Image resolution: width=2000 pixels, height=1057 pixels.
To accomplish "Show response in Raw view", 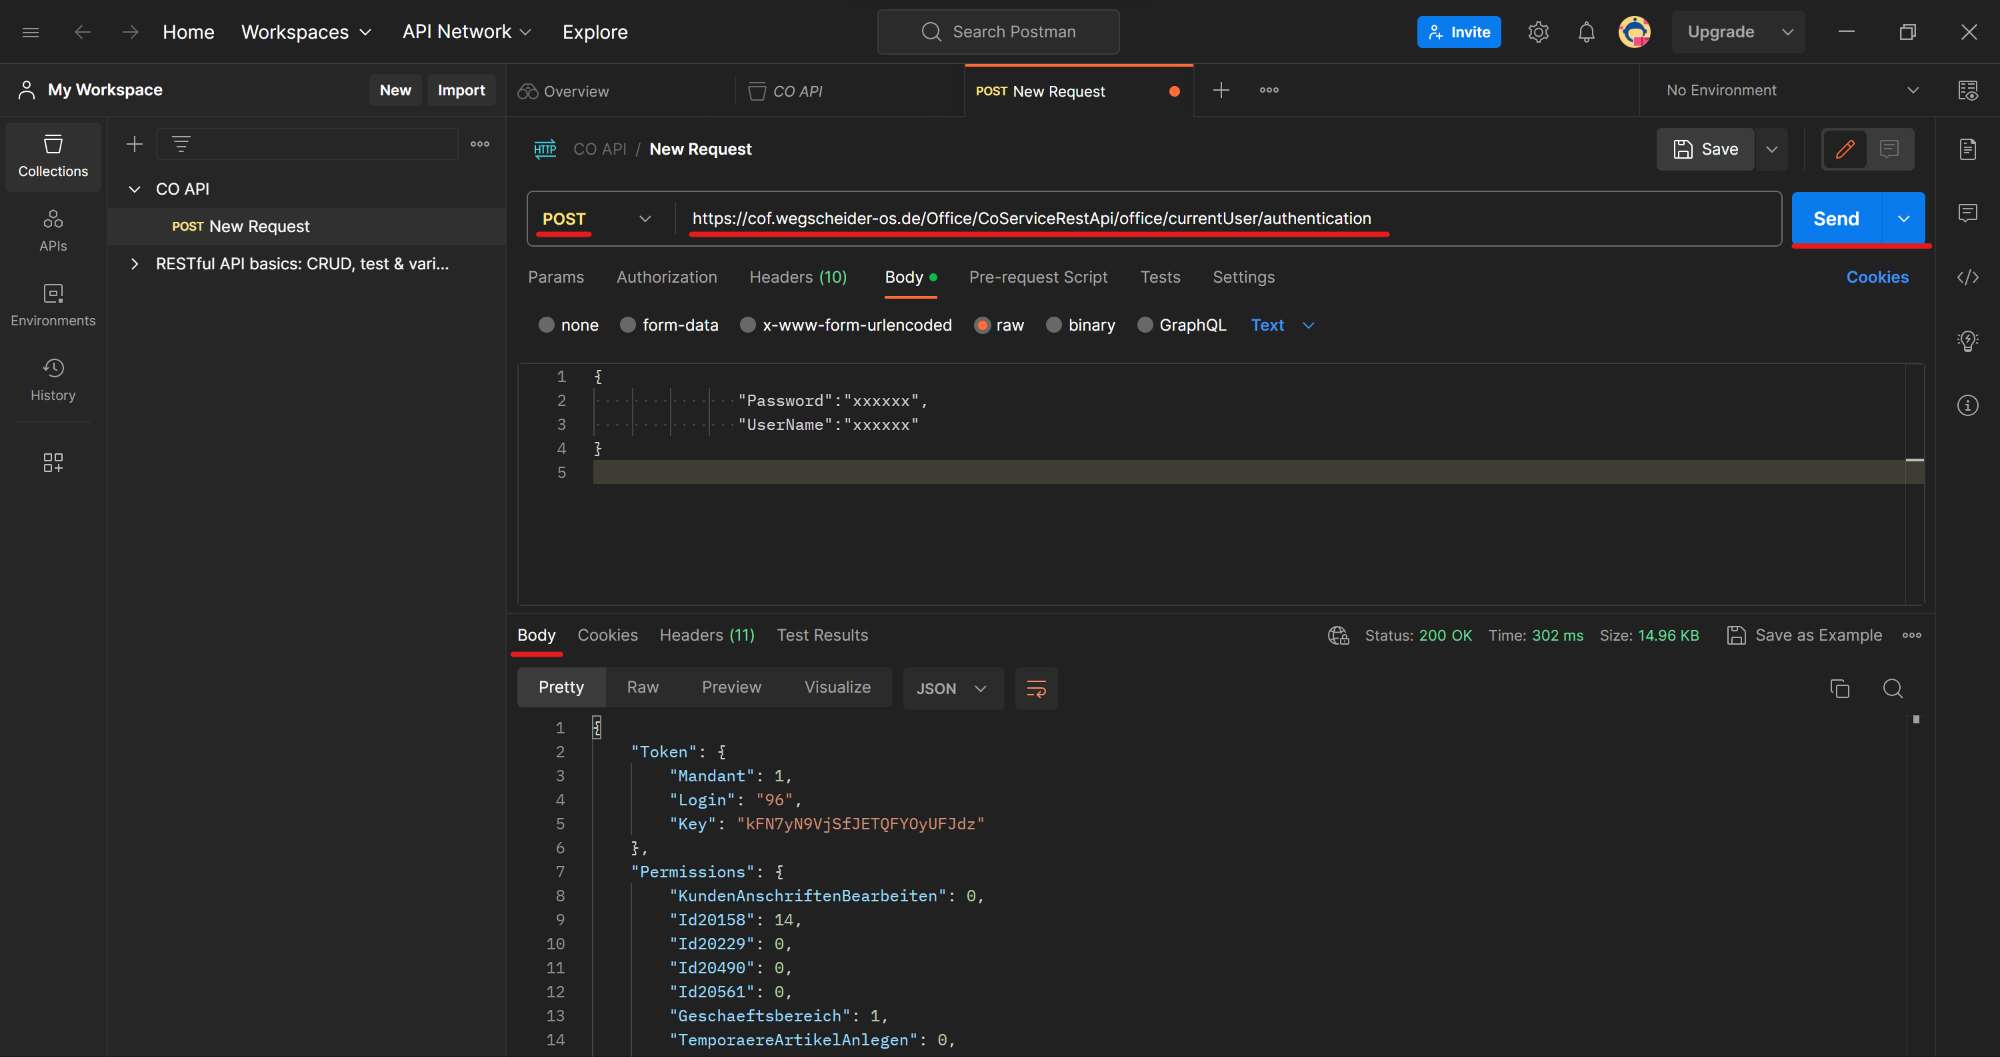I will tap(642, 688).
